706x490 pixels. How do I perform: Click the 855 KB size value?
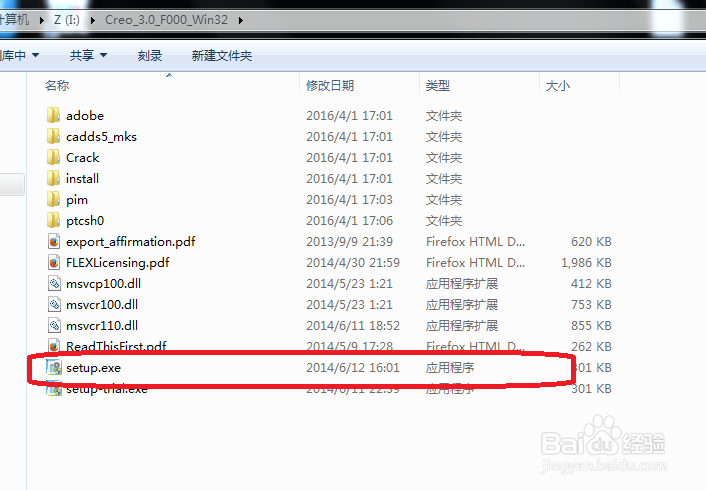591,326
